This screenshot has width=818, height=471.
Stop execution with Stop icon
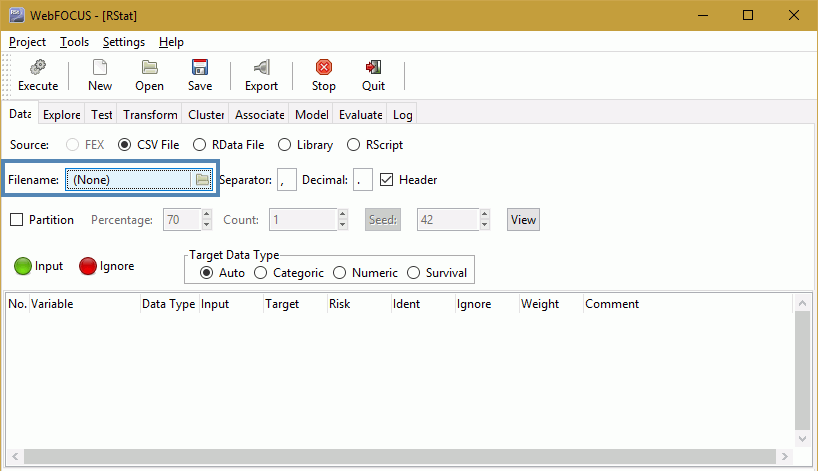tap(323, 76)
